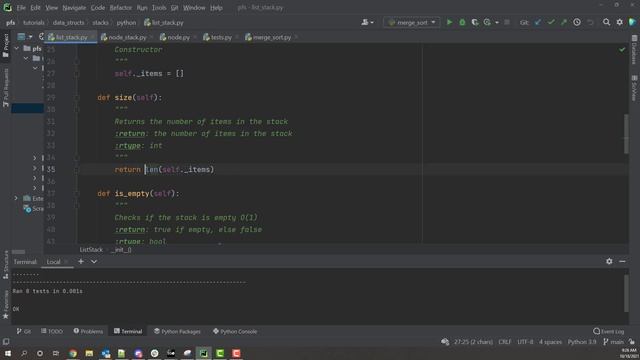Click the terminal panel vertical scrollbar
The height and width of the screenshot is (360, 640).
[x=626, y=293]
